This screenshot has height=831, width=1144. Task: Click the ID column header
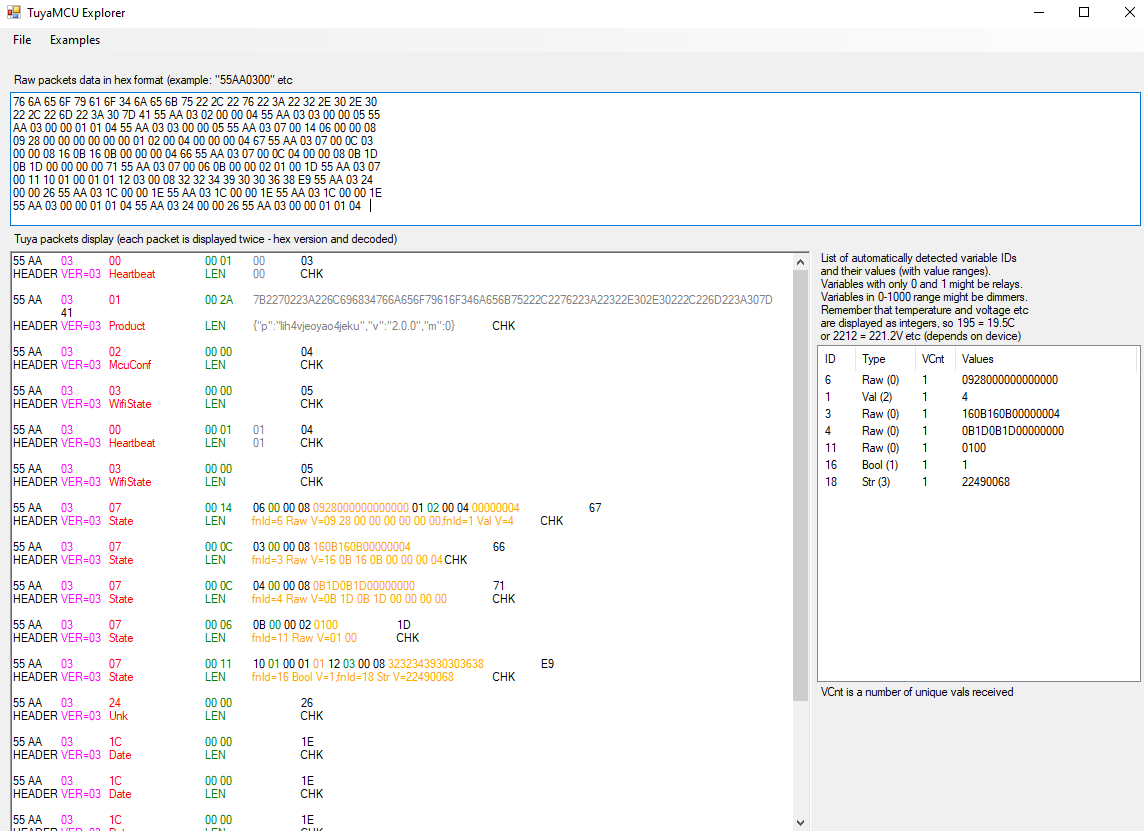[837, 359]
